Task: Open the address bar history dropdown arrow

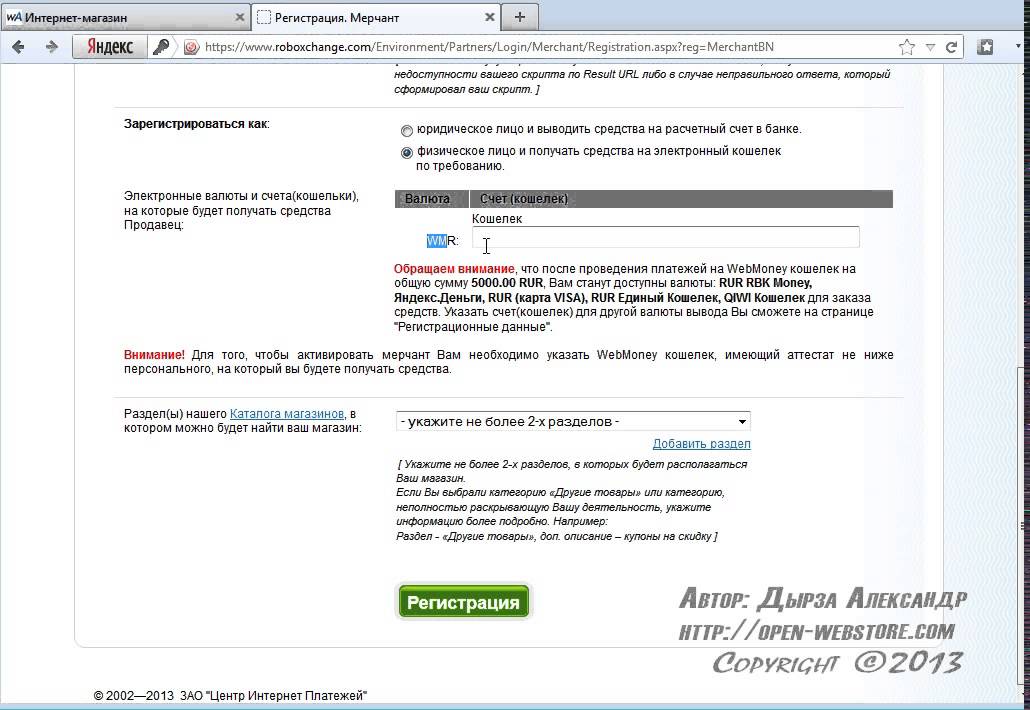Action: pos(930,47)
